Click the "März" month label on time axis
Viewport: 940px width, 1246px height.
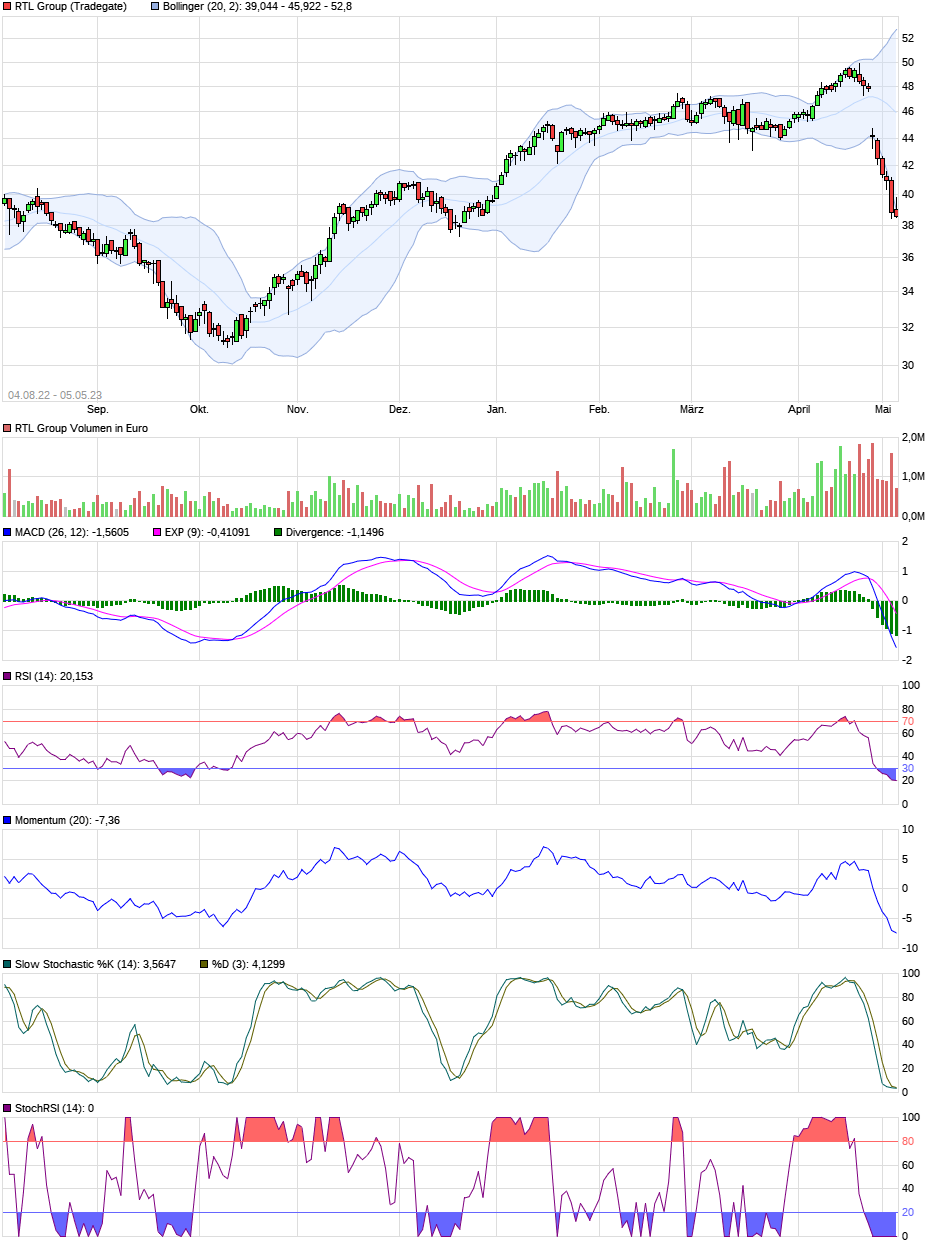691,409
